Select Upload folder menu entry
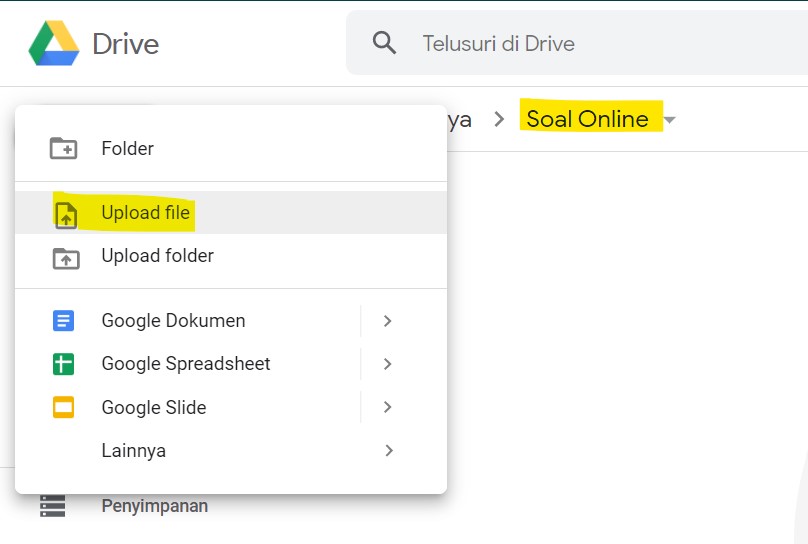 231,256
